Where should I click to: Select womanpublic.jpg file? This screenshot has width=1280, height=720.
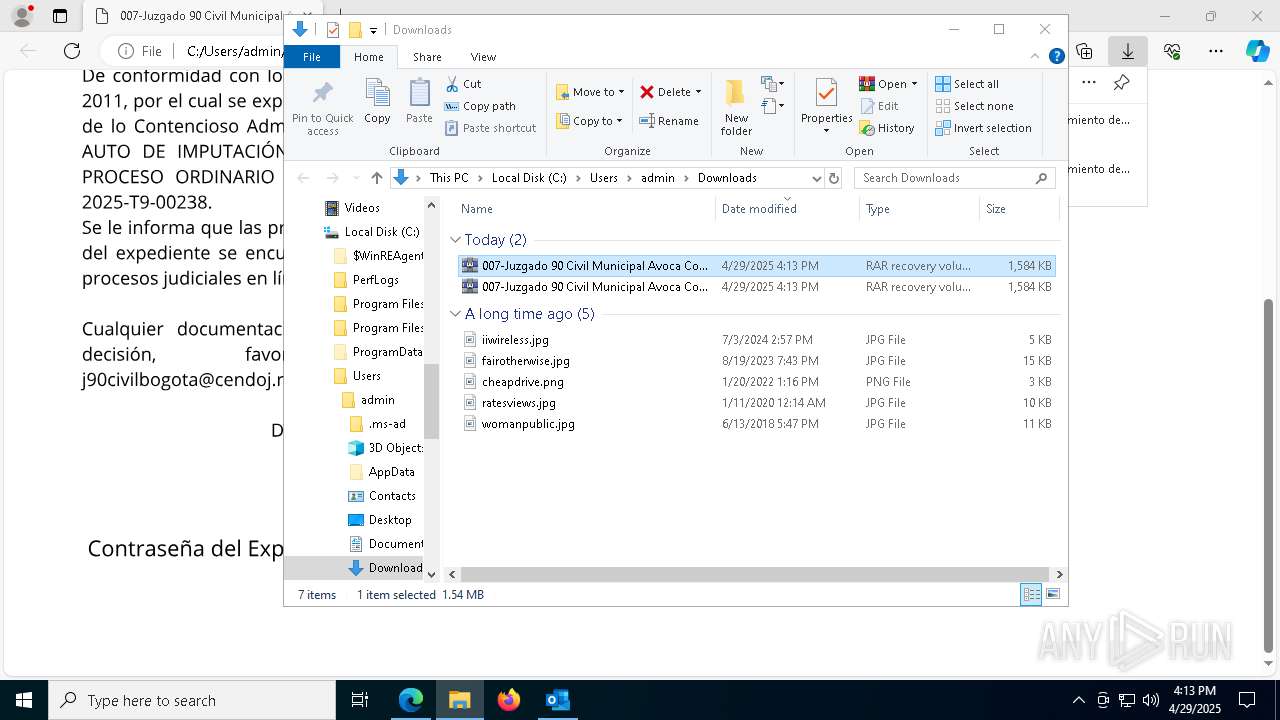pos(756,424)
